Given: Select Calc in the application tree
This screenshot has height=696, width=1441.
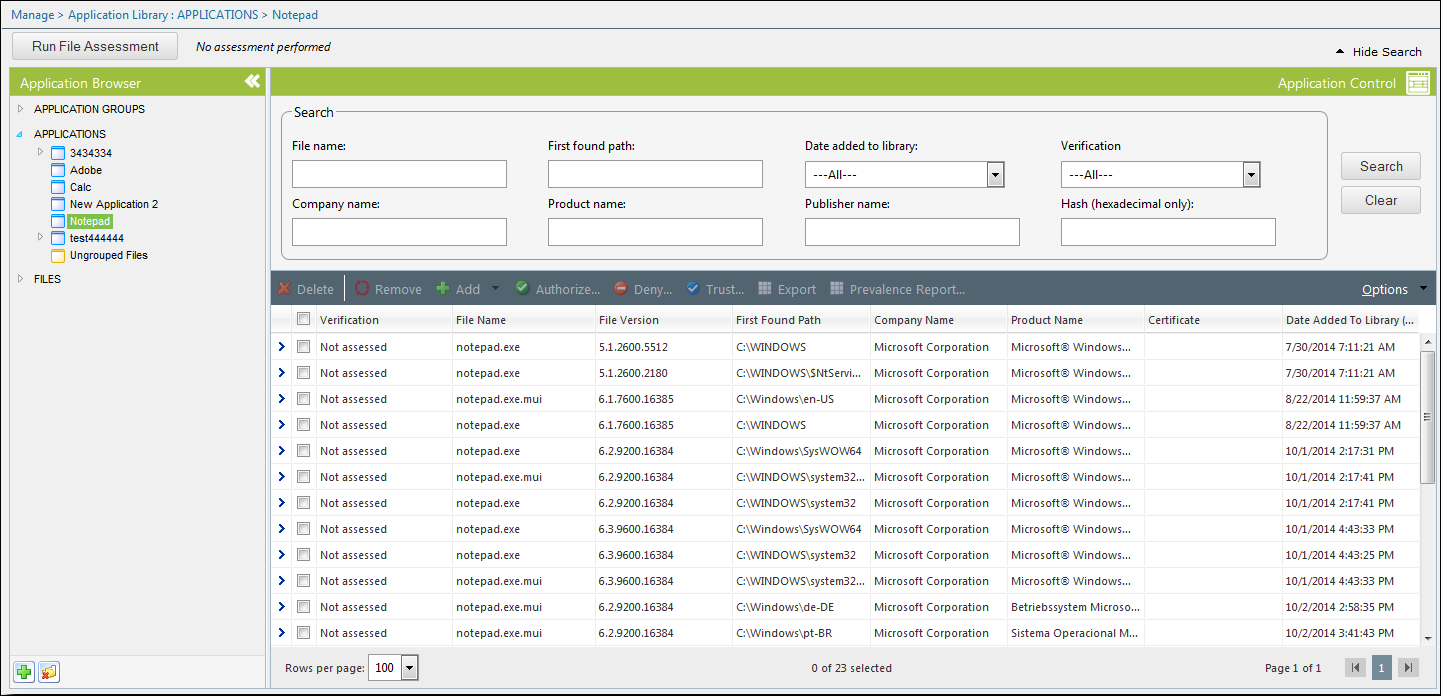Looking at the screenshot, I should pos(80,187).
